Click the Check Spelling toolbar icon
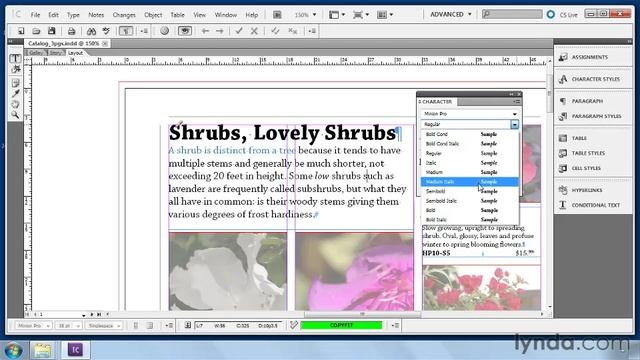 tap(106, 31)
